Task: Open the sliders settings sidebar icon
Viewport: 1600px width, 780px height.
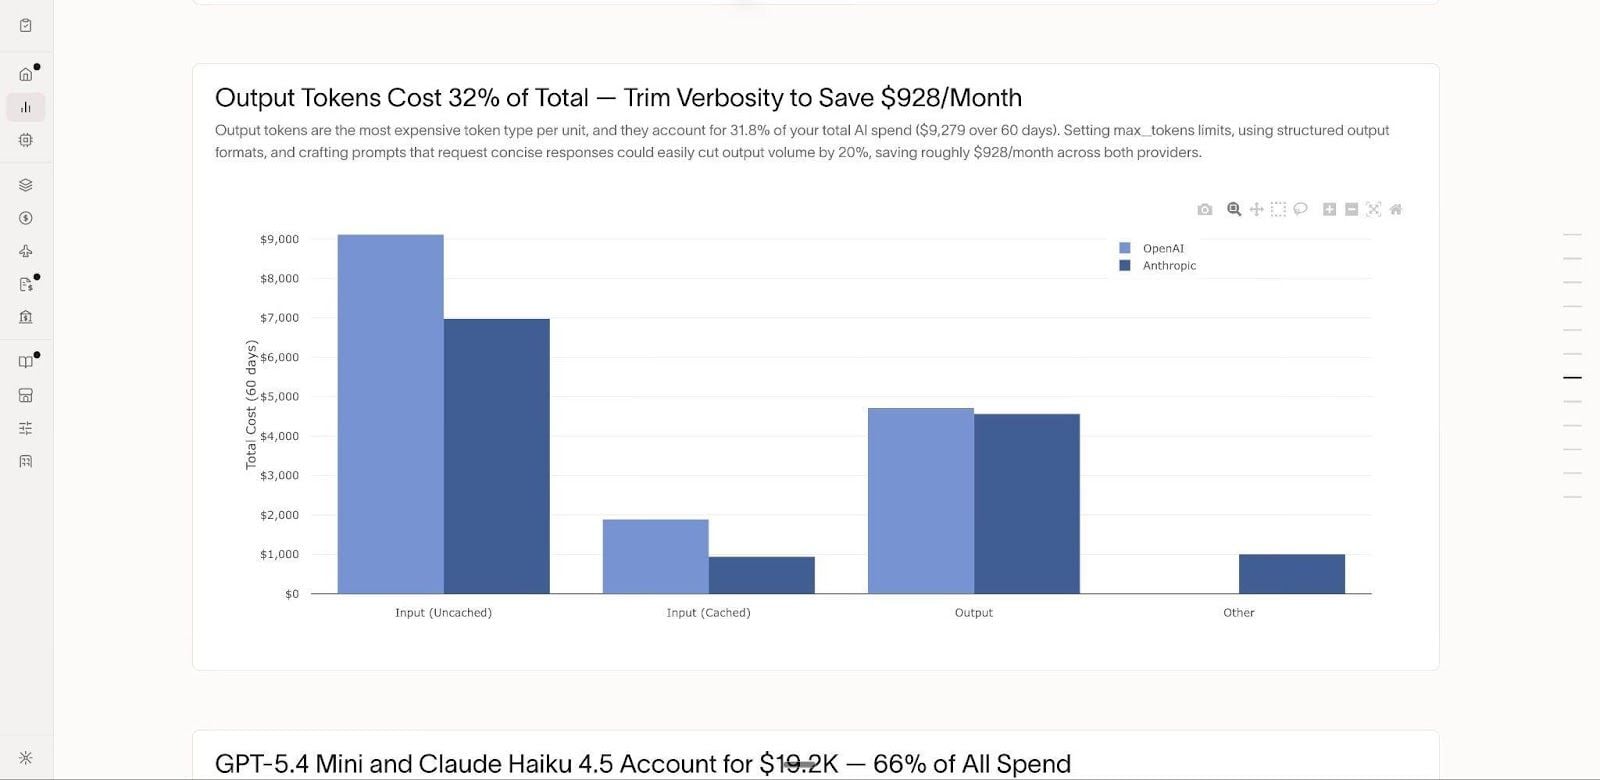Action: 26,428
